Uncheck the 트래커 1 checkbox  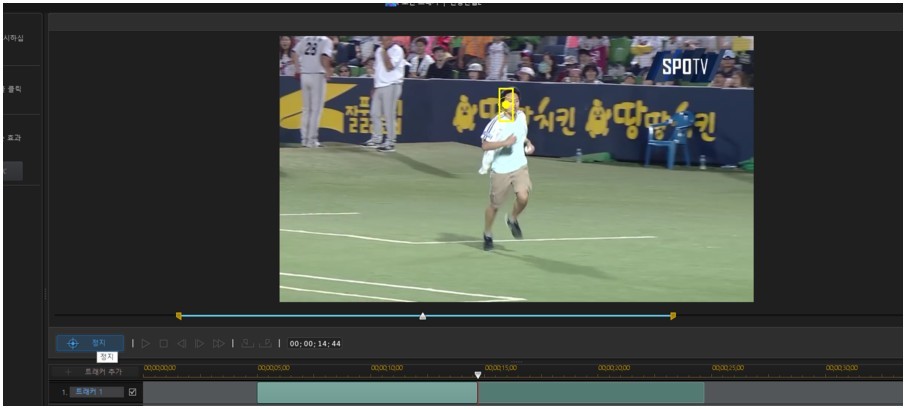pos(132,392)
